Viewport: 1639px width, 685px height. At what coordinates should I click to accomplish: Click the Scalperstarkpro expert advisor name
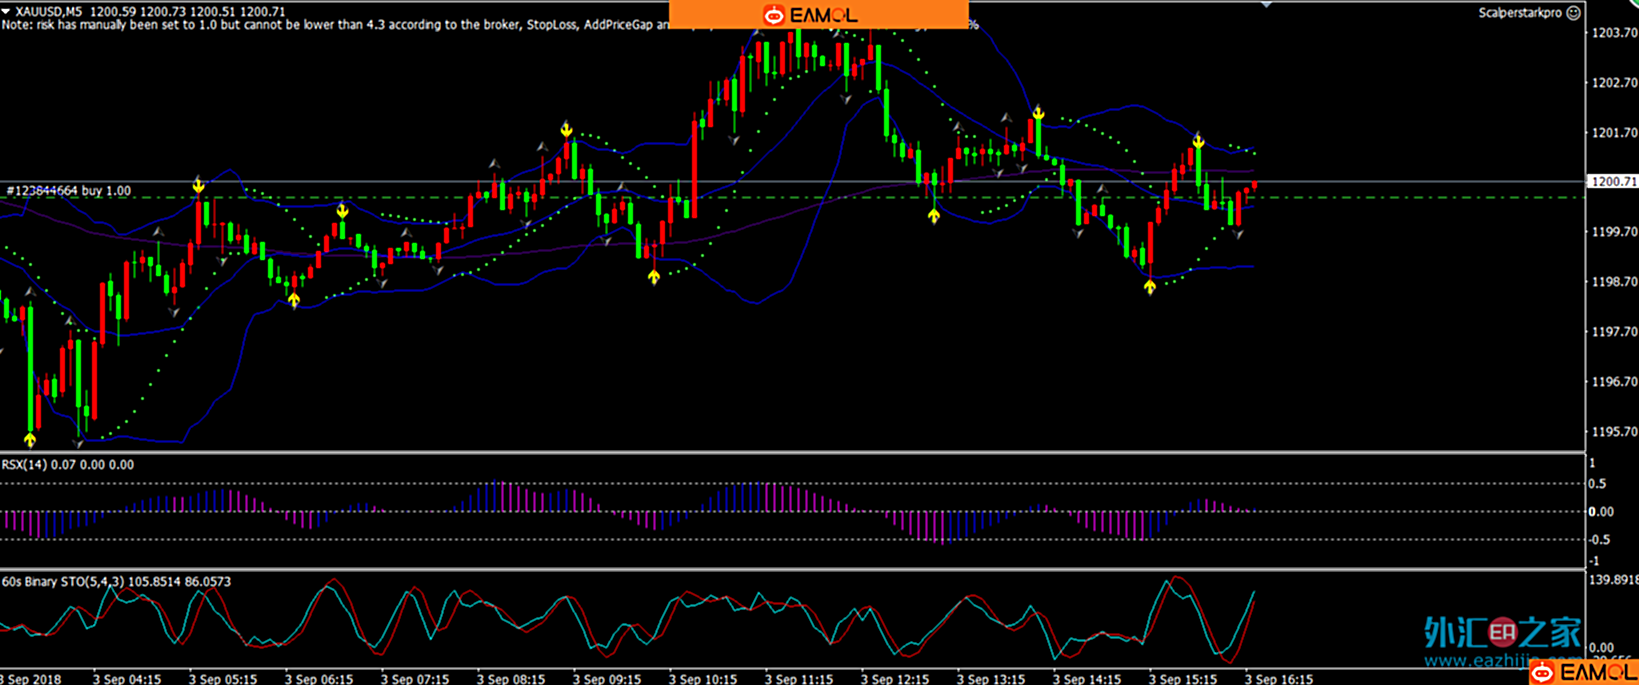[x=1519, y=13]
